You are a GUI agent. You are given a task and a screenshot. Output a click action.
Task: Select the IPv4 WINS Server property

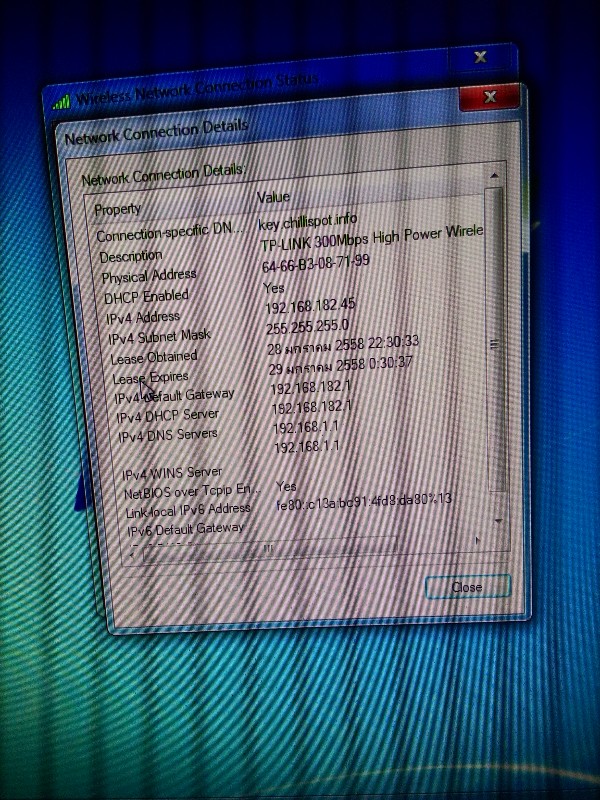tap(172, 473)
